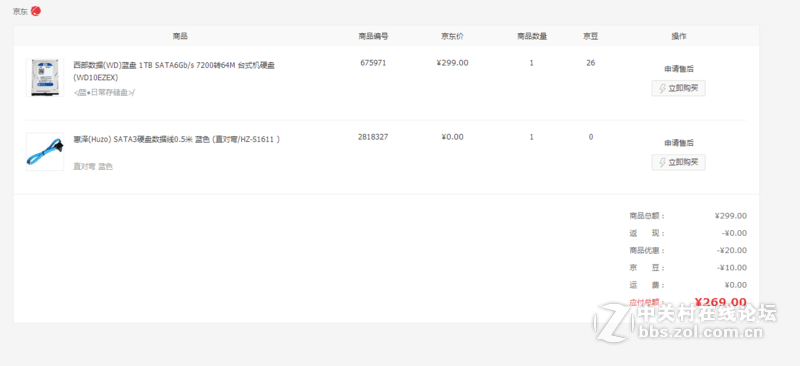Viewport: 800px width, 366px height.
Task: Open the Huzo SATA3 cable product link
Action: 177,139
